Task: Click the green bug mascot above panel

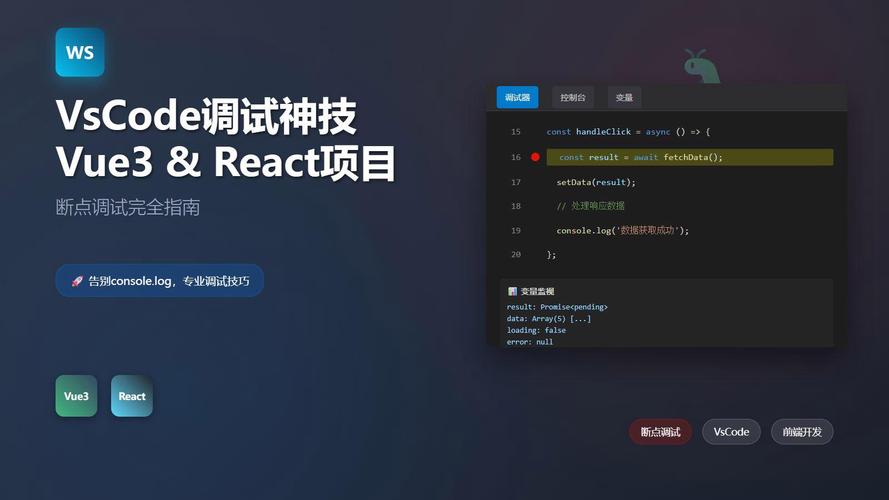Action: pos(701,66)
